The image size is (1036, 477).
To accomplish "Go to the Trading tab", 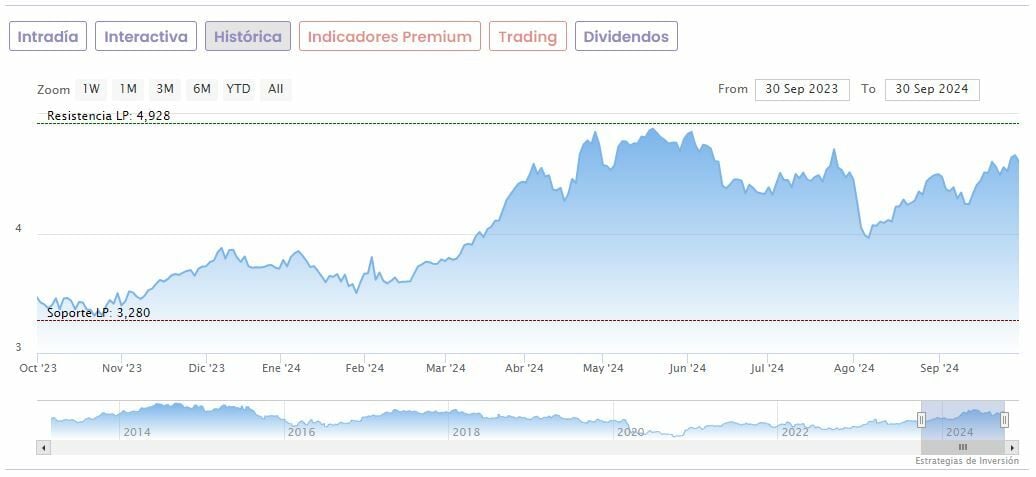I will [x=527, y=36].
